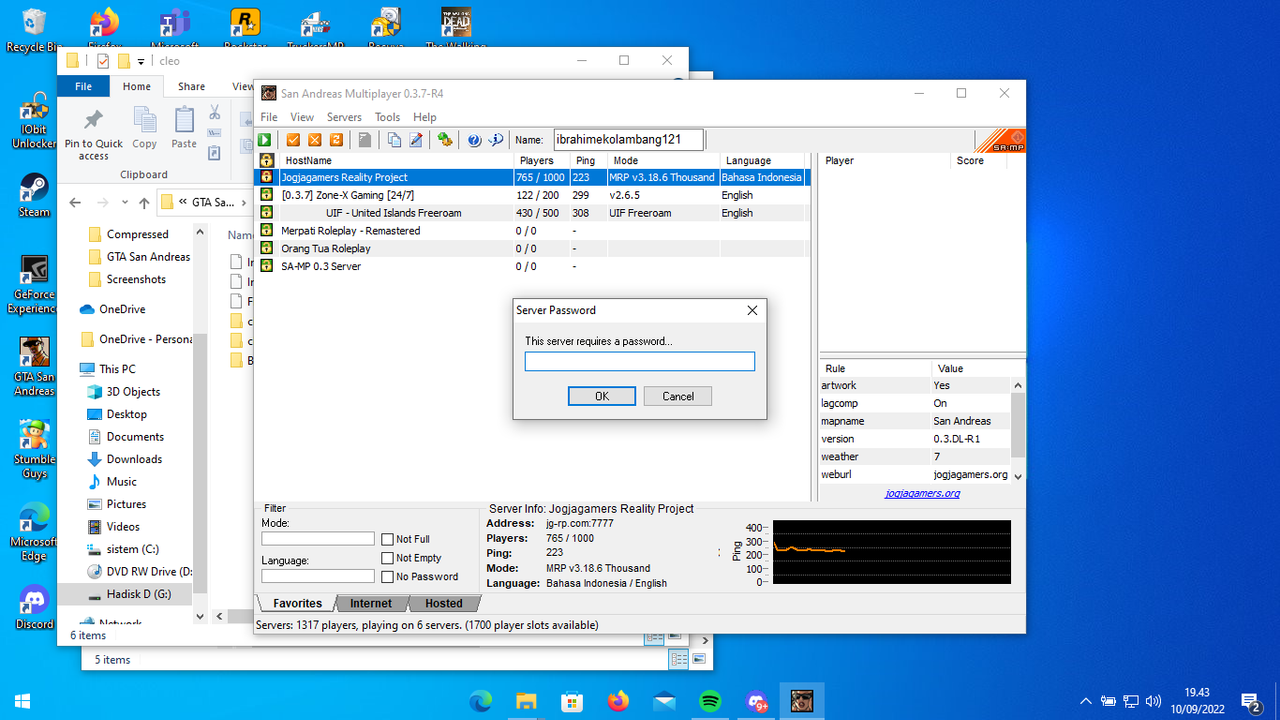1280x720 pixels.
Task: Enable the No Password filter checkbox
Action: click(x=388, y=576)
